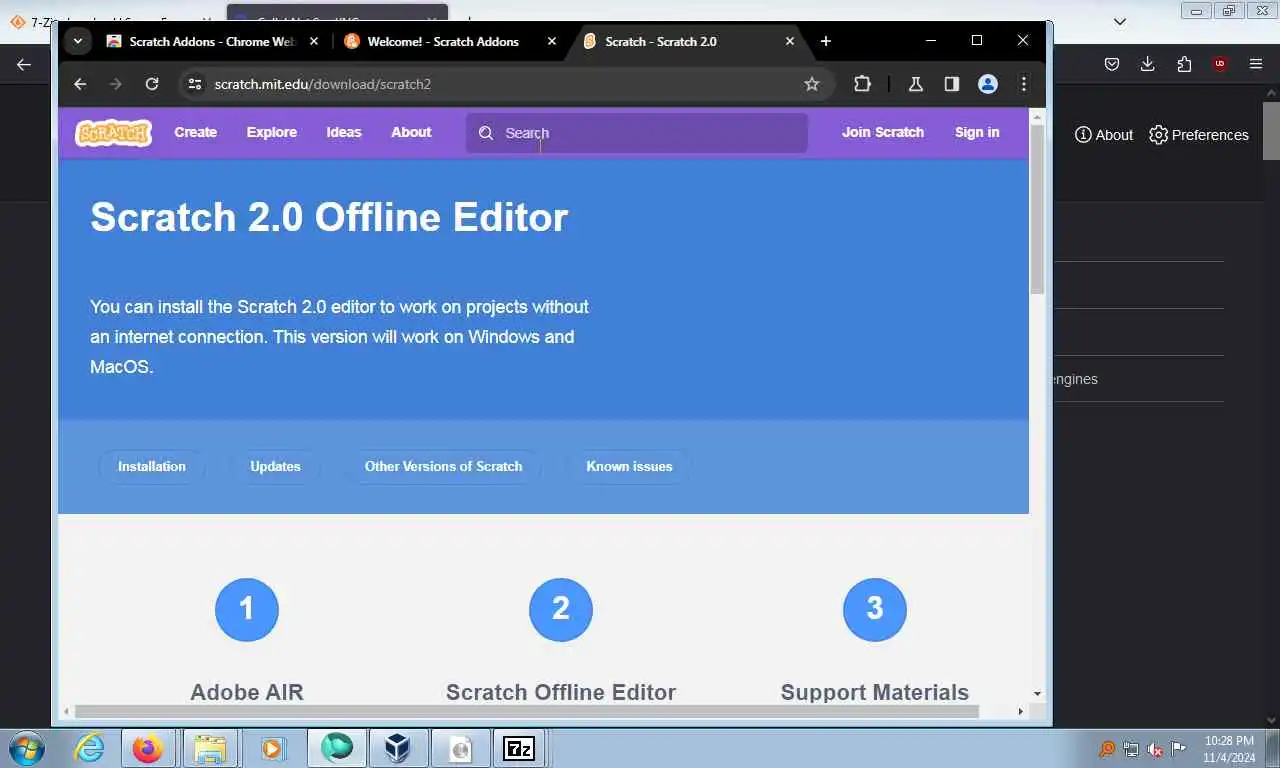Open the Create page

point(195,132)
